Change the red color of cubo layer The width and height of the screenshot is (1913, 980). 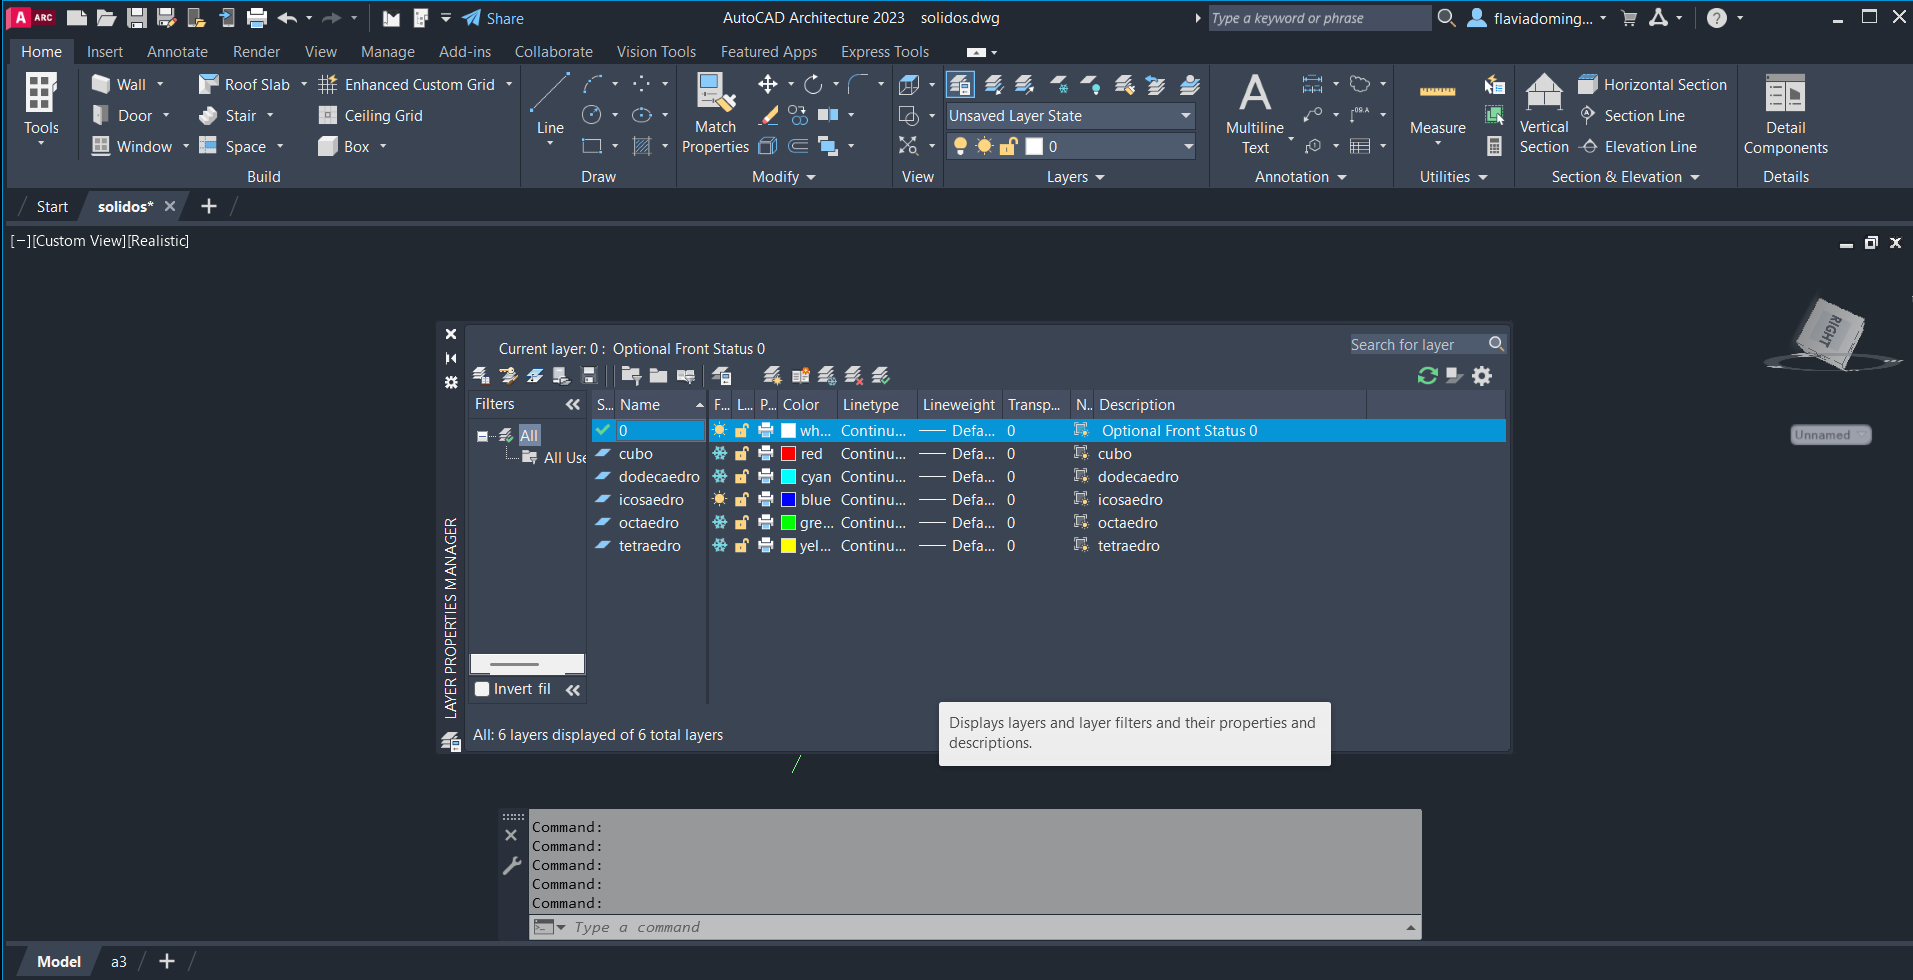click(789, 454)
